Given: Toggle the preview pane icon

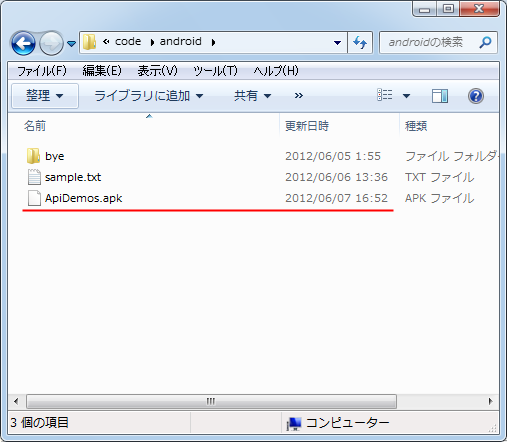Looking at the screenshot, I should [440, 96].
